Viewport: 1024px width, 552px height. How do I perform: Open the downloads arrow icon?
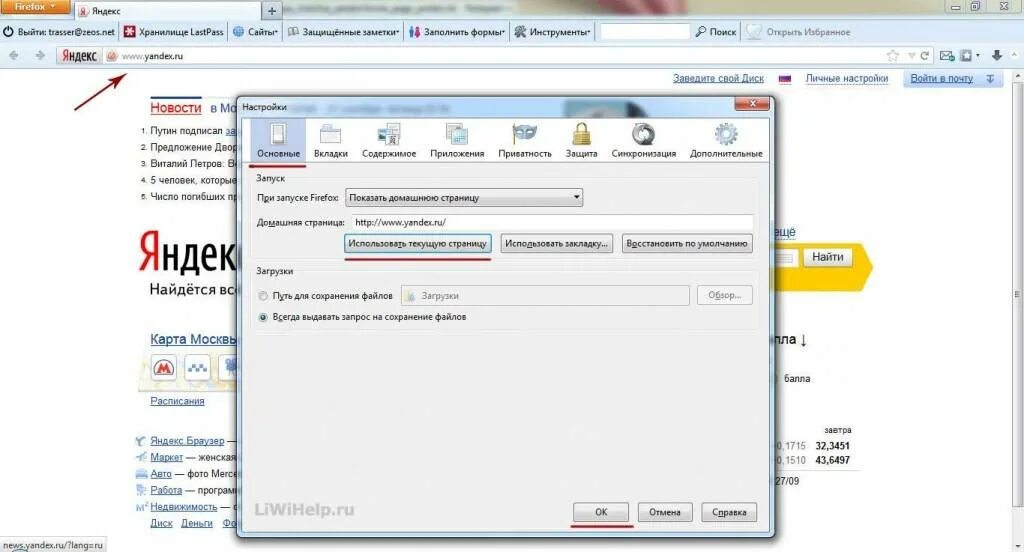click(x=997, y=56)
